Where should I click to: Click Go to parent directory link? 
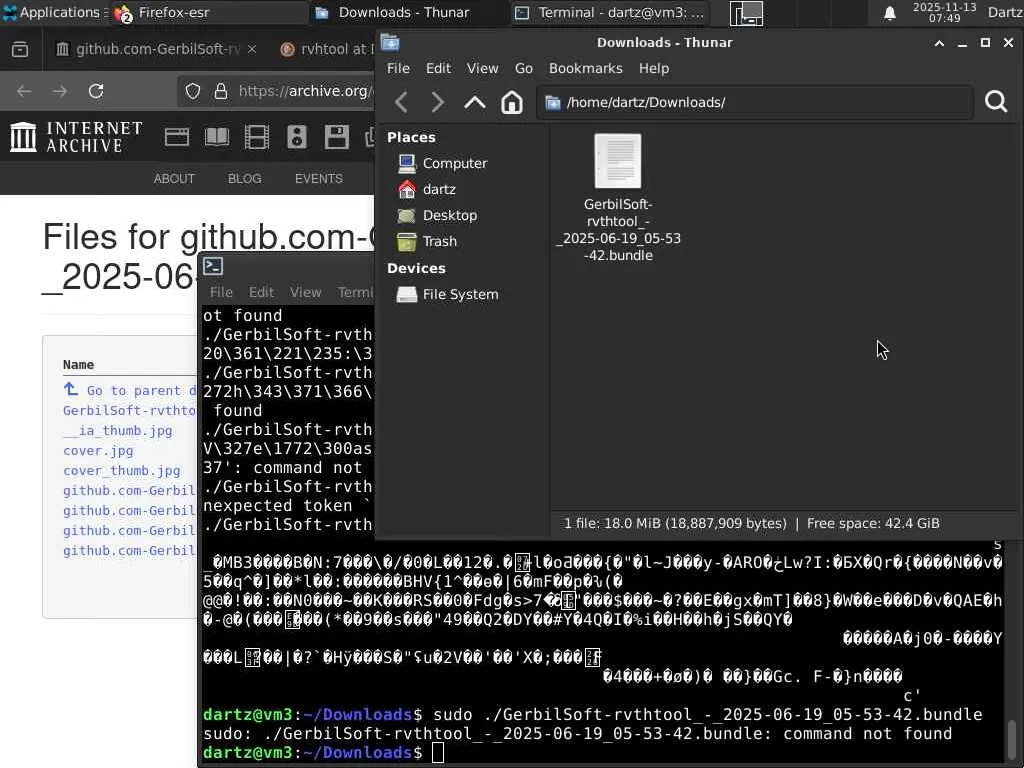tap(130, 391)
